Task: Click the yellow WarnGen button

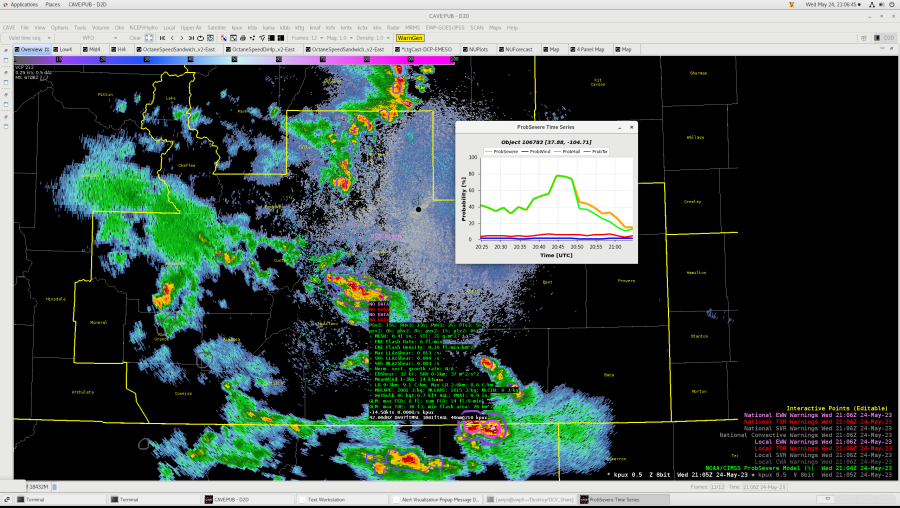Action: 410,37
